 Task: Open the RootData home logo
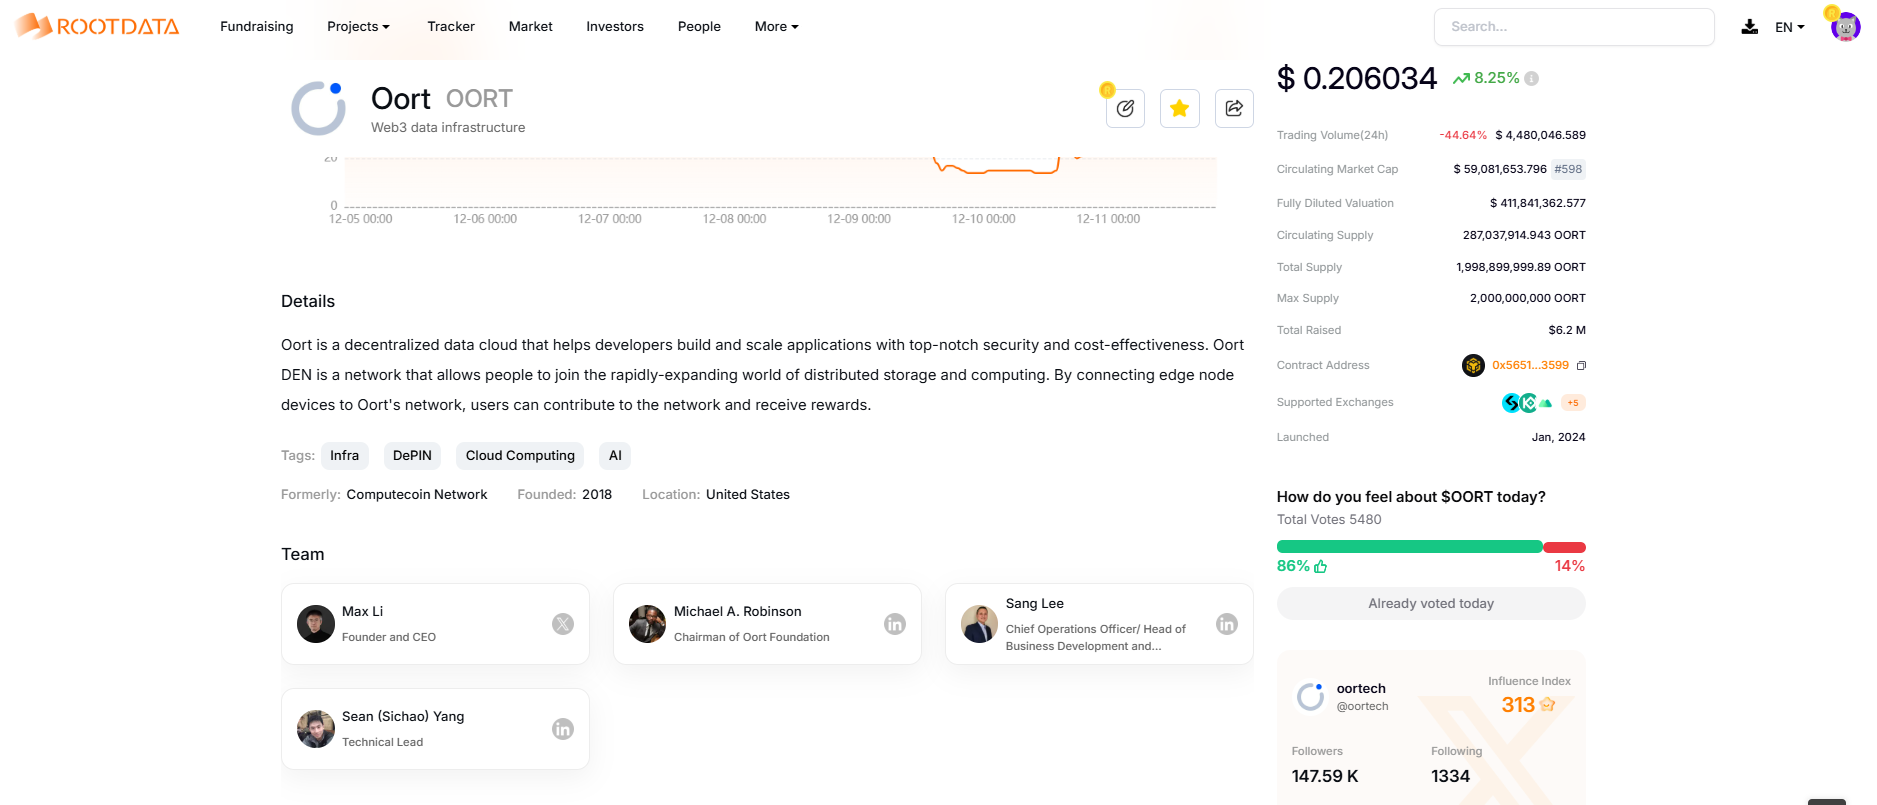[97, 26]
